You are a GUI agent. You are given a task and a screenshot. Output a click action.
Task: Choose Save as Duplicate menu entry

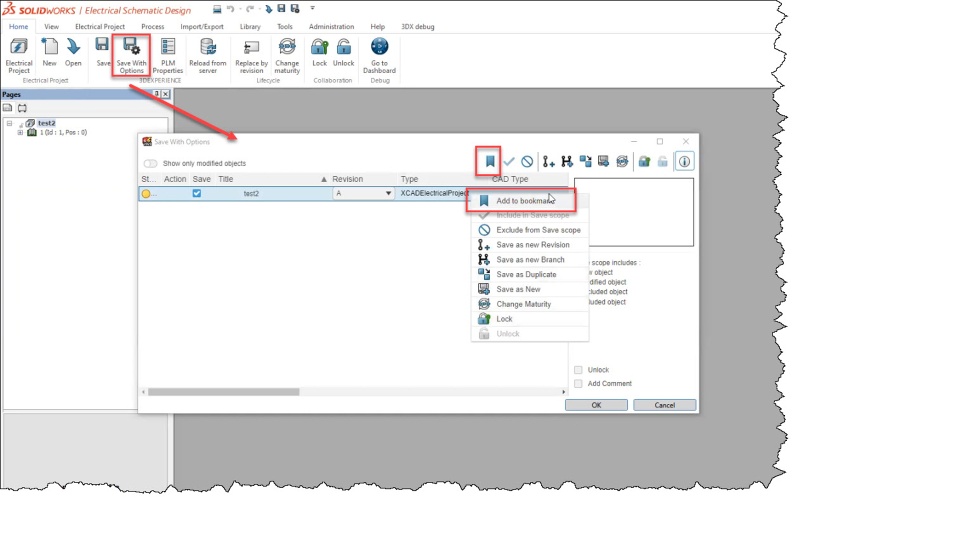530,274
